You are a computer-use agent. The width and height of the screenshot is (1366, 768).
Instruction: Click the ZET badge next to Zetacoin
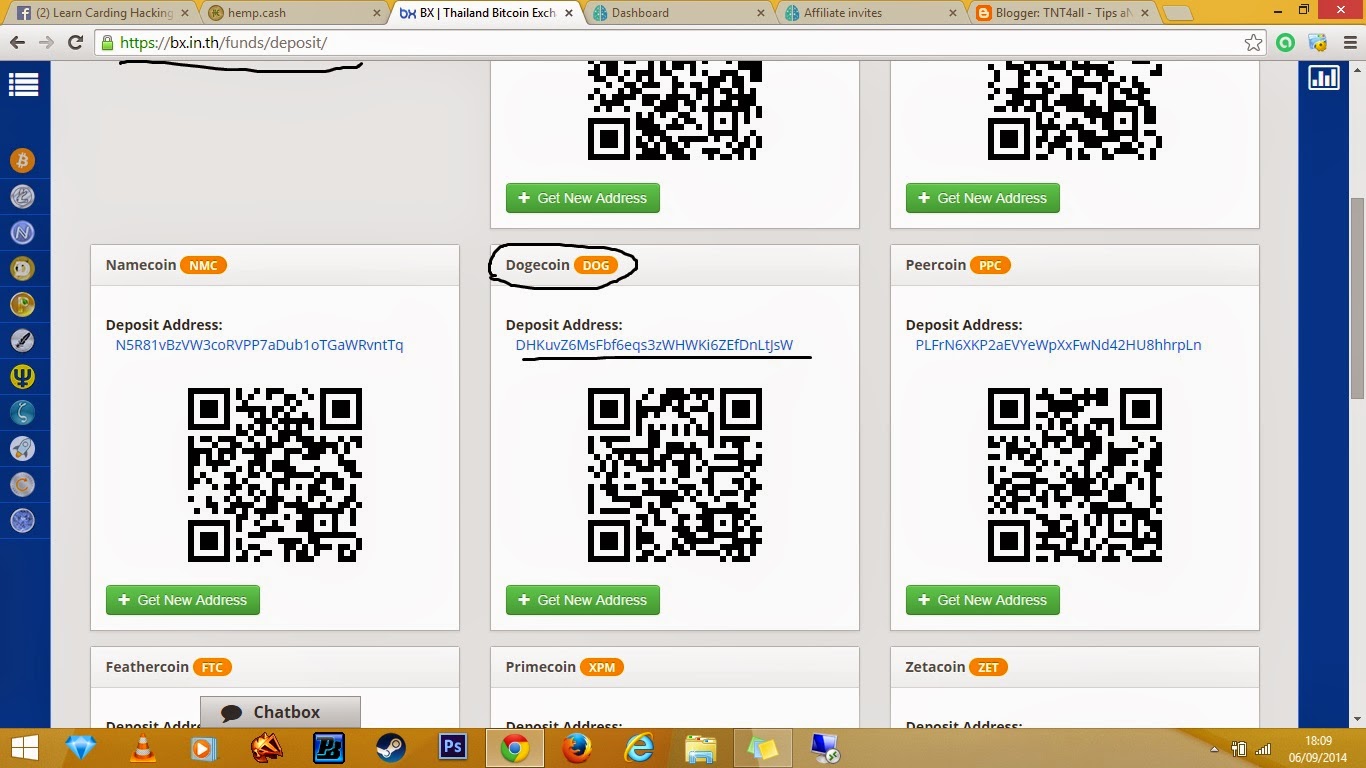988,667
